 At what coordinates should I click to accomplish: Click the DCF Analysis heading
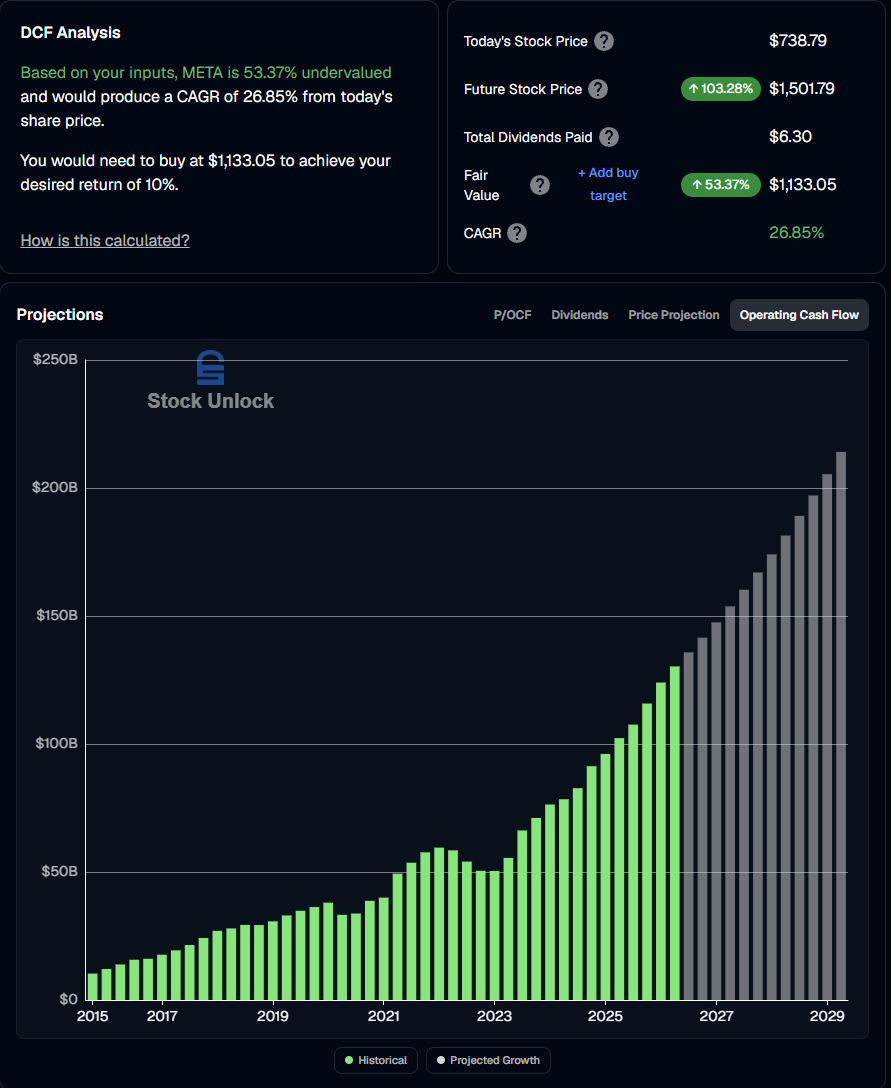(70, 33)
